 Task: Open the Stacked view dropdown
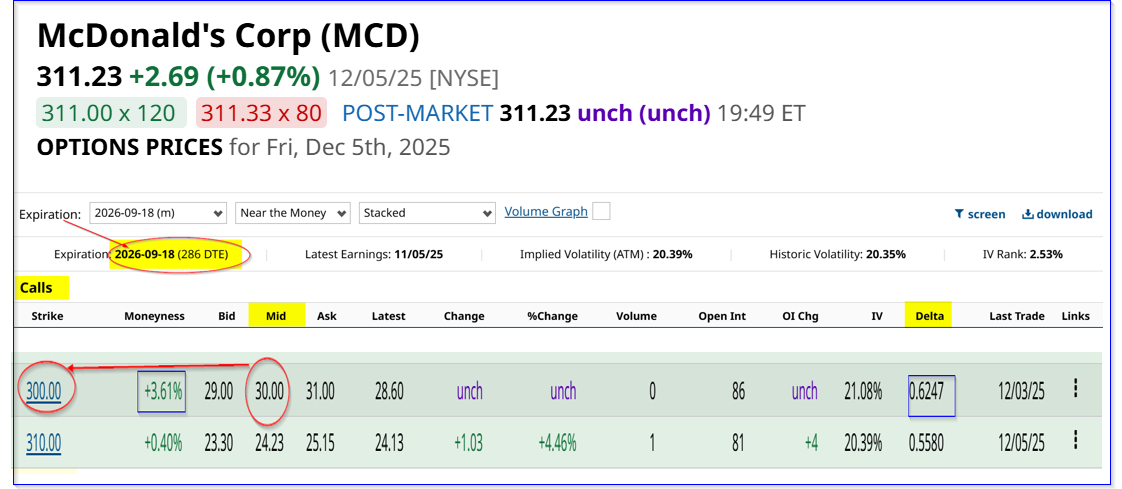click(427, 213)
